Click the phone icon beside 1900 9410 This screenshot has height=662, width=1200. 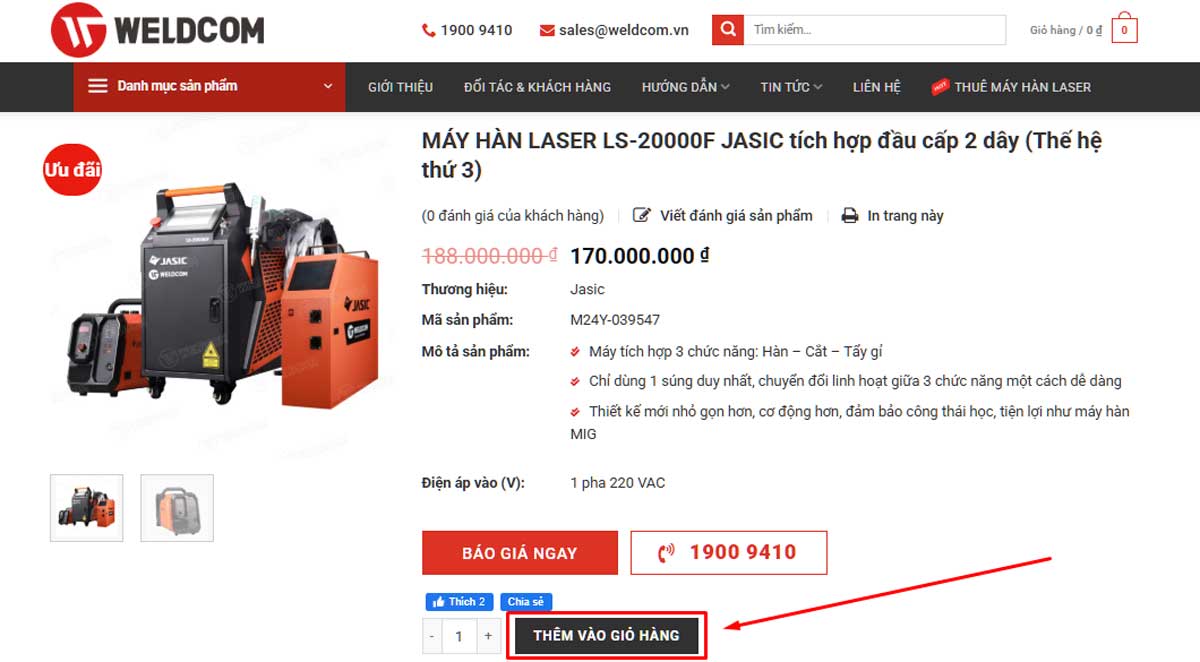click(429, 31)
